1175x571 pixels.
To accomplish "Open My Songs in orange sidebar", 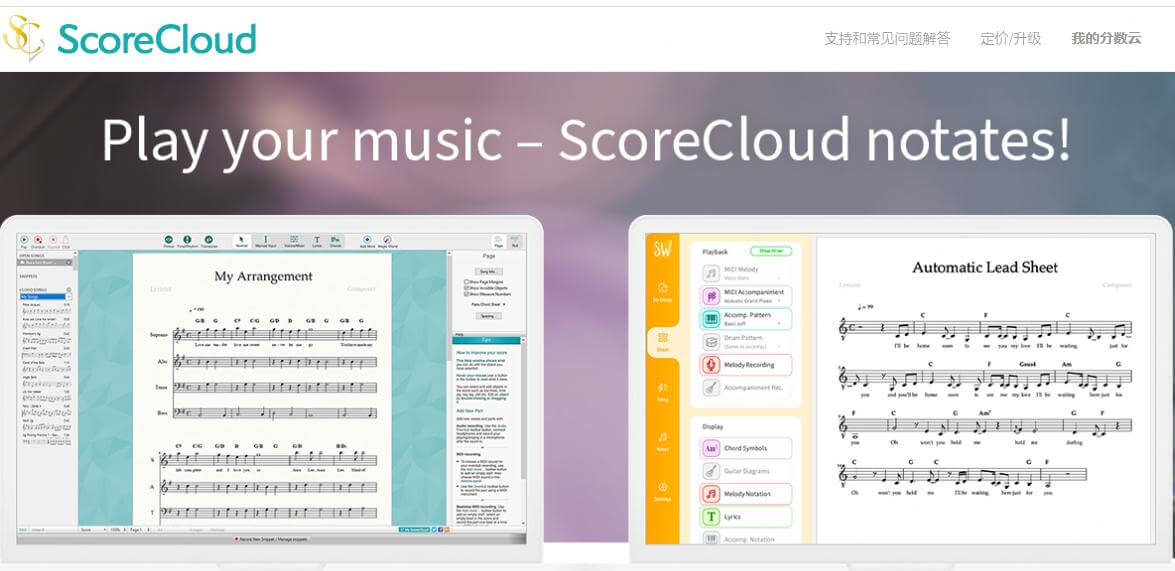I will pos(662,293).
